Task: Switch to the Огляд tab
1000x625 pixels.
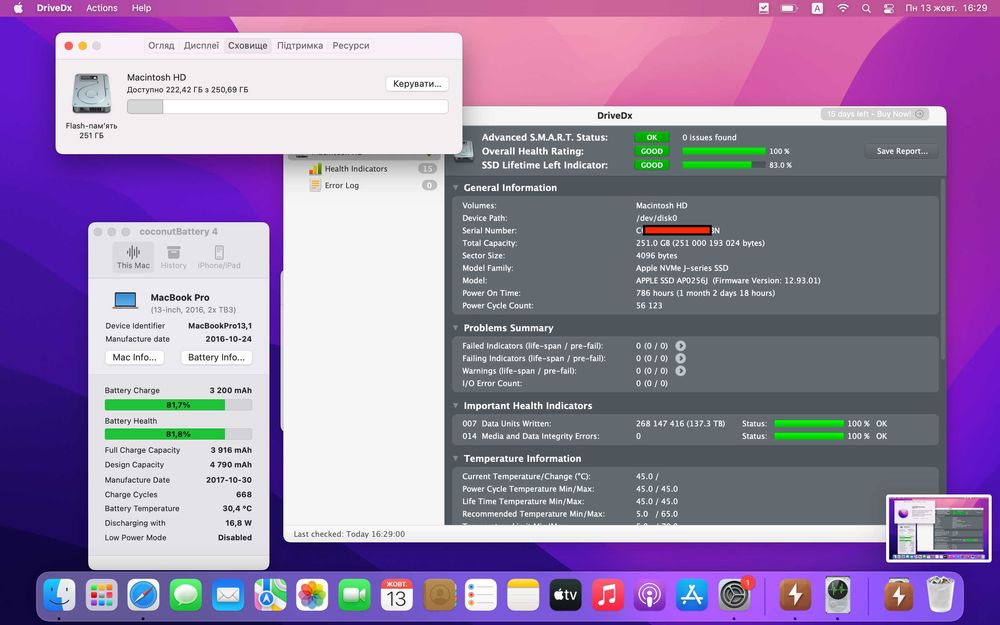Action: (161, 46)
